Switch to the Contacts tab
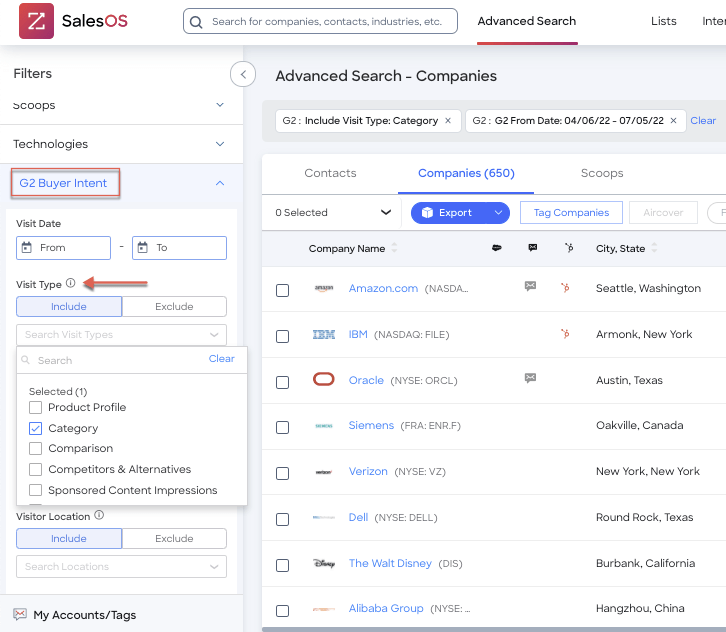This screenshot has width=726, height=632. [x=330, y=173]
